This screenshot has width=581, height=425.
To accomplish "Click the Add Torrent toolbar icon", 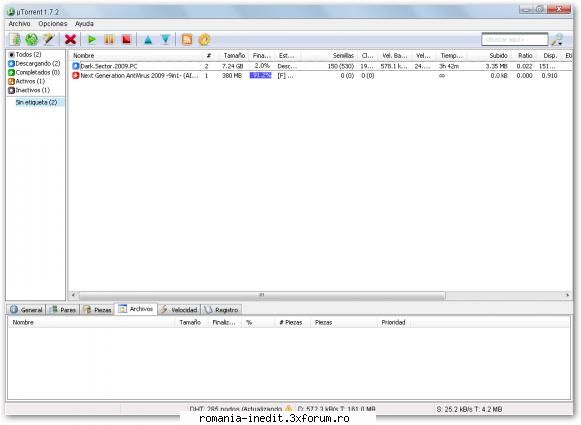I will [15, 39].
